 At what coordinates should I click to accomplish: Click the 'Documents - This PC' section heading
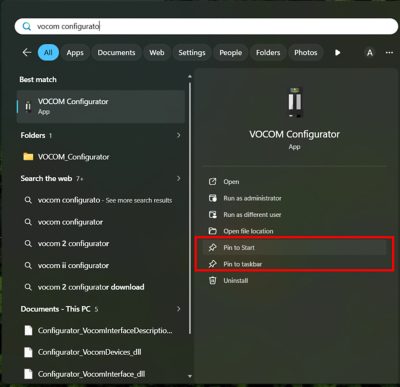coord(55,309)
